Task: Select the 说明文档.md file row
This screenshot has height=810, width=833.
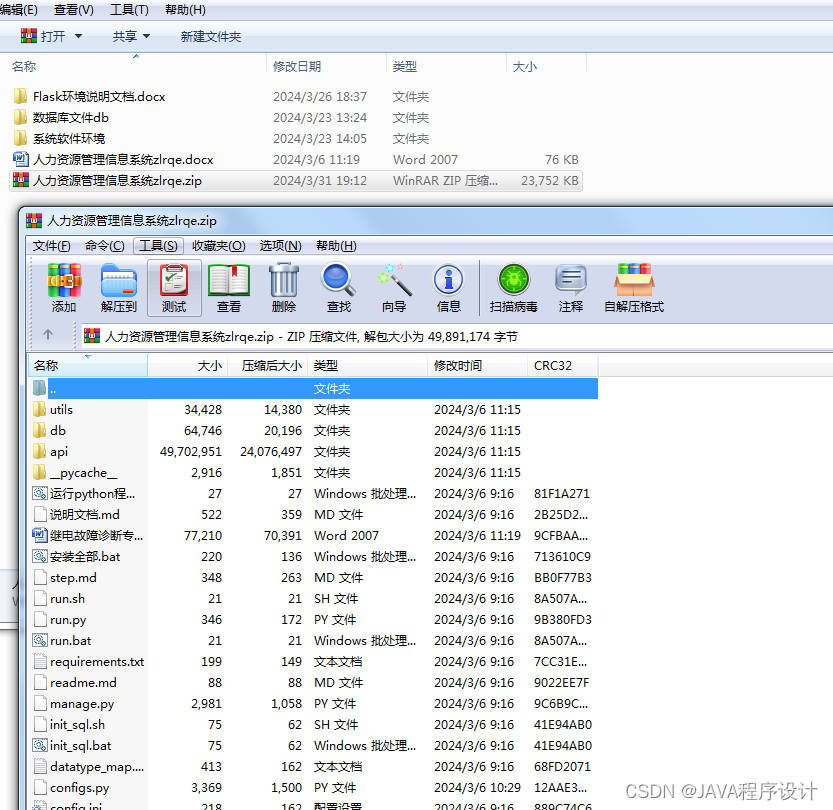Action: click(x=313, y=515)
